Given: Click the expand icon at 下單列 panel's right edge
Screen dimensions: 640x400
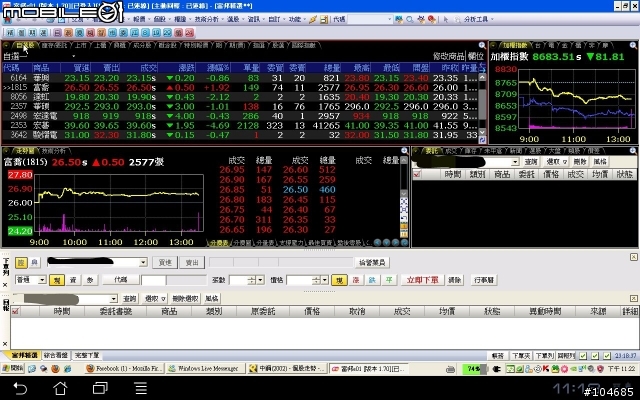Looking at the screenshot, I should pyautogui.click(x=633, y=257).
